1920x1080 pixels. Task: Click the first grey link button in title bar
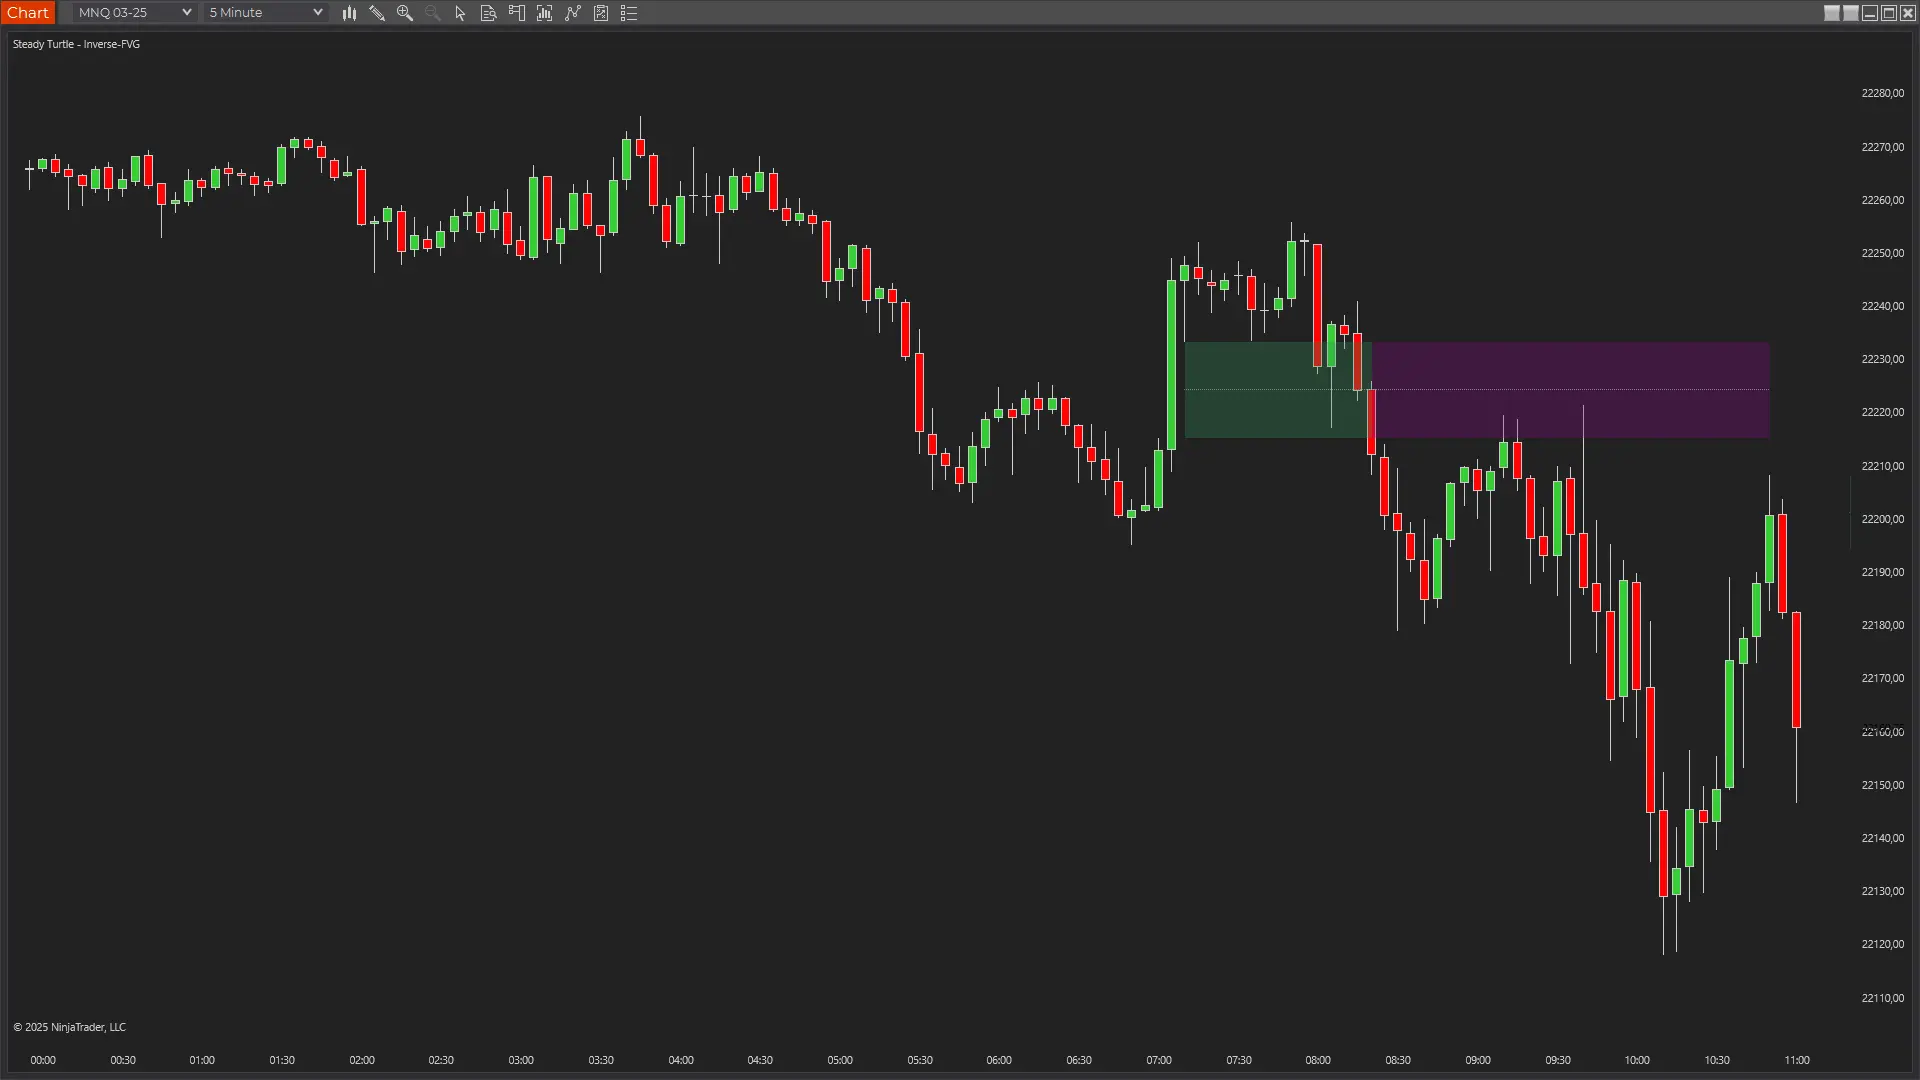tap(1832, 13)
